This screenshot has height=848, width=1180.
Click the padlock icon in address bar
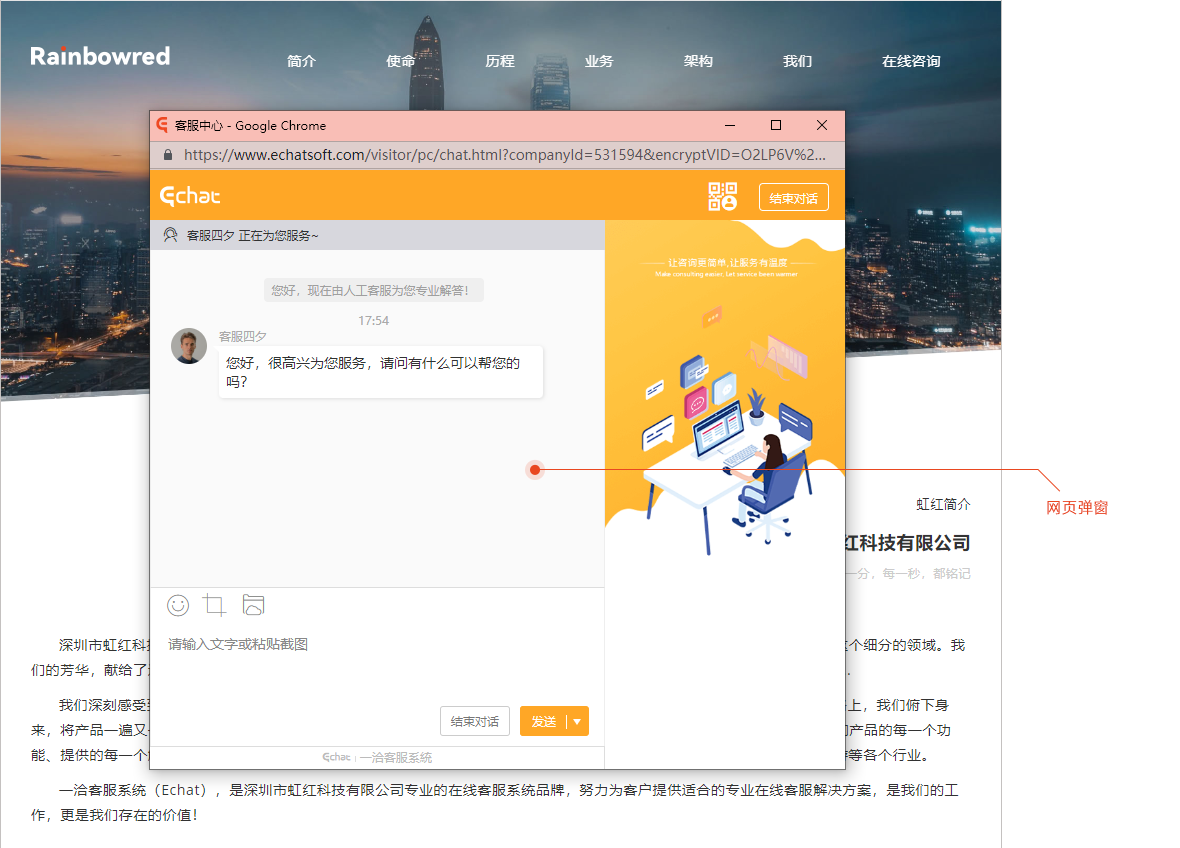pyautogui.click(x=167, y=155)
